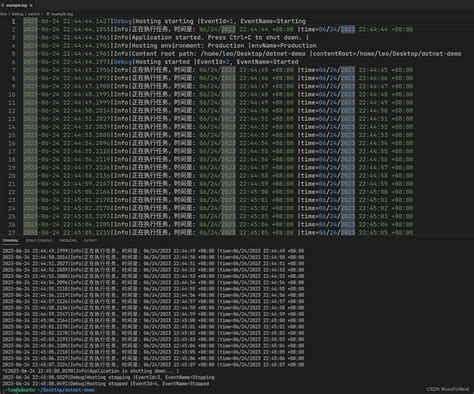The width and height of the screenshot is (474, 394).
Task: Click the terminal prompt ~/Desktop/dotnet-demo
Action: click(66, 390)
